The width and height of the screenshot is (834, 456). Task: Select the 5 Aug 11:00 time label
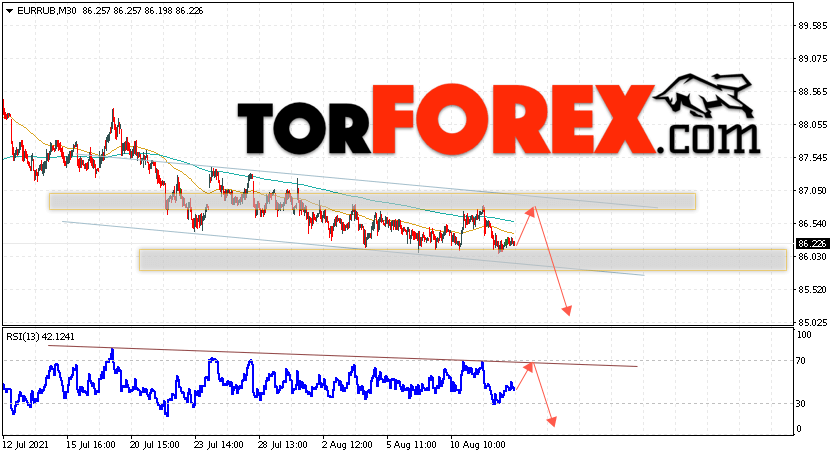pyautogui.click(x=411, y=444)
